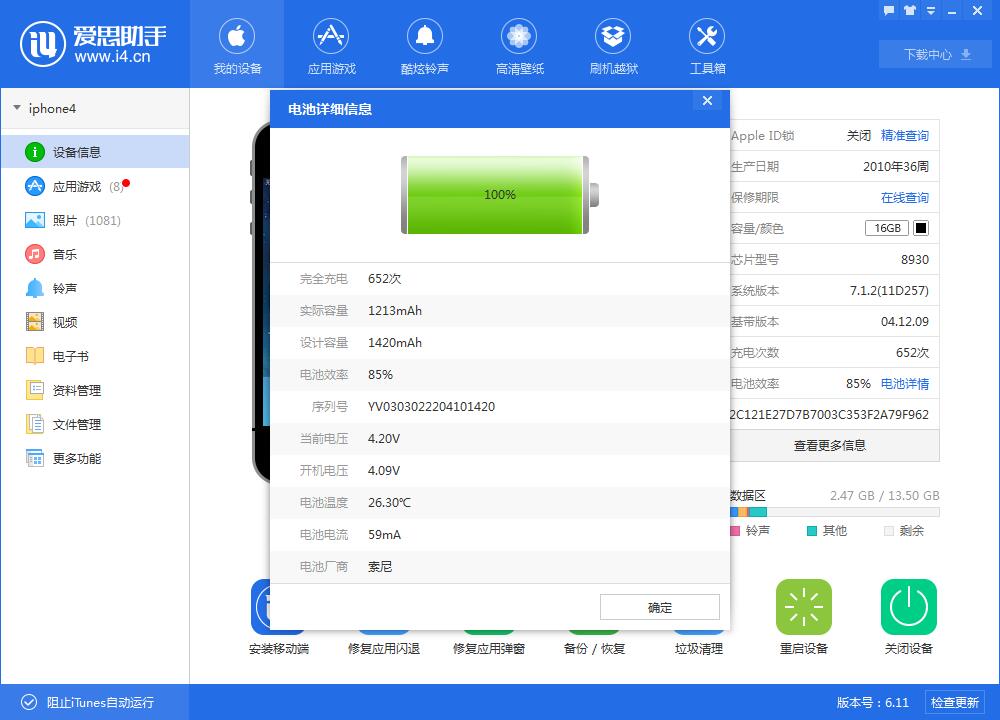Open the 下载中心 download dropdown
The image size is (1000, 720).
934,54
